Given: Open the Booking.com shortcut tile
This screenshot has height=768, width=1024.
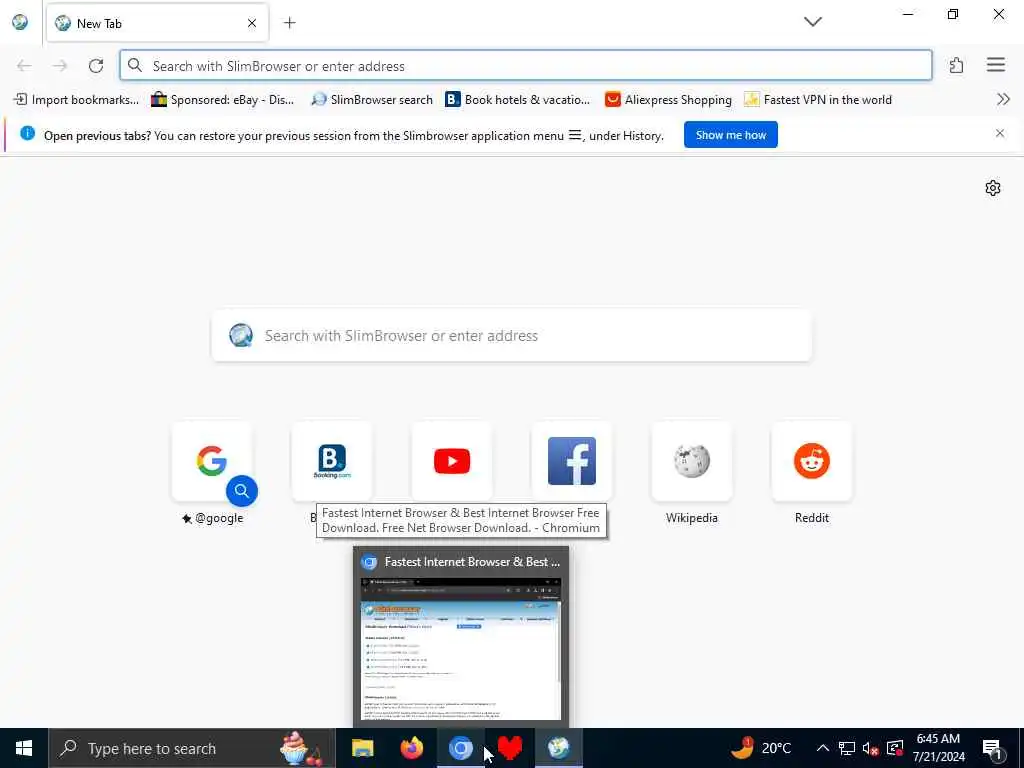Looking at the screenshot, I should (x=332, y=461).
